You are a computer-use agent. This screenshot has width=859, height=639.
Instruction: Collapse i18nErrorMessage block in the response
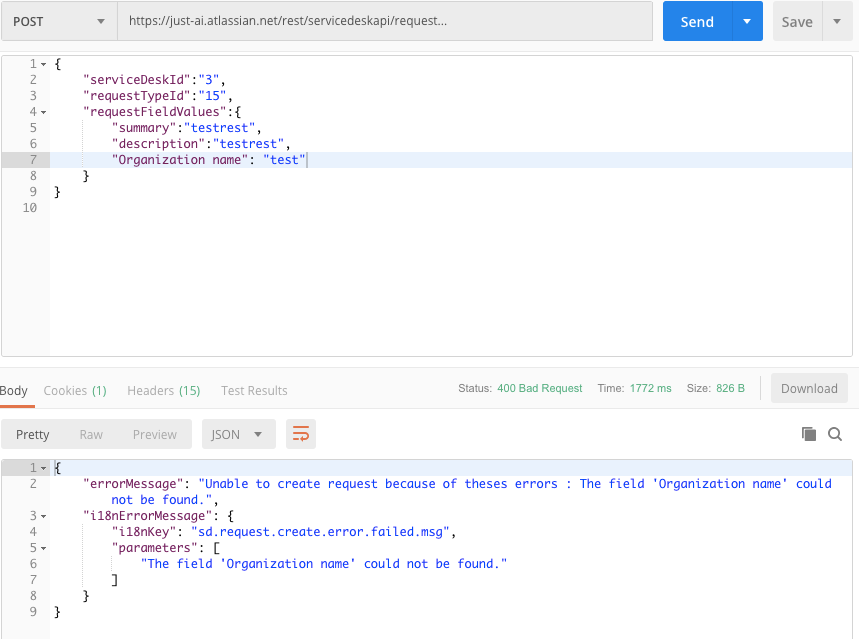44,516
